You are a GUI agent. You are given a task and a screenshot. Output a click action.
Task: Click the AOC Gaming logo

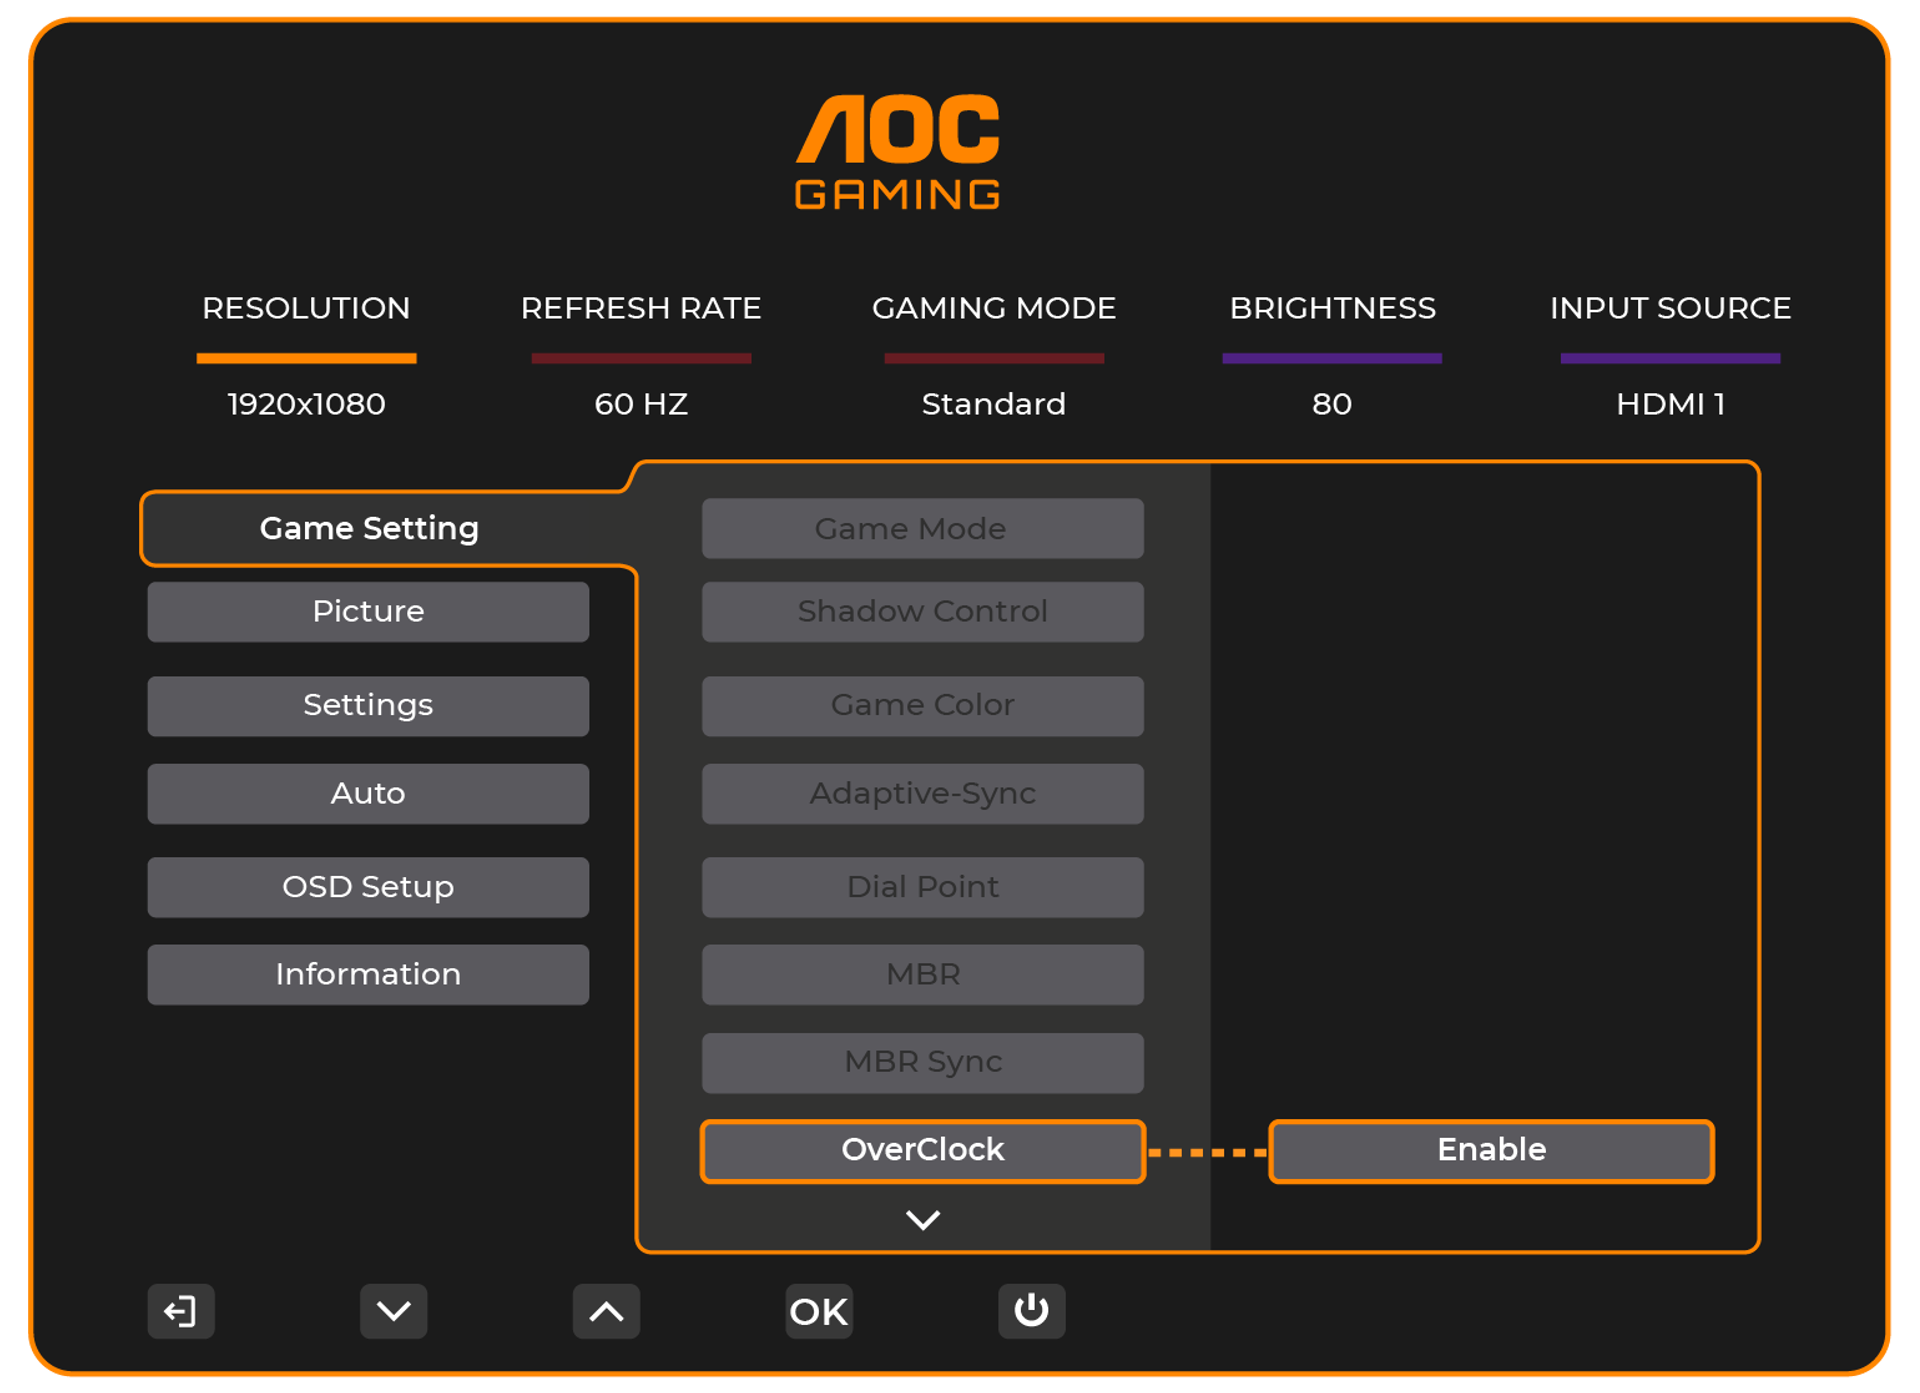[x=898, y=152]
